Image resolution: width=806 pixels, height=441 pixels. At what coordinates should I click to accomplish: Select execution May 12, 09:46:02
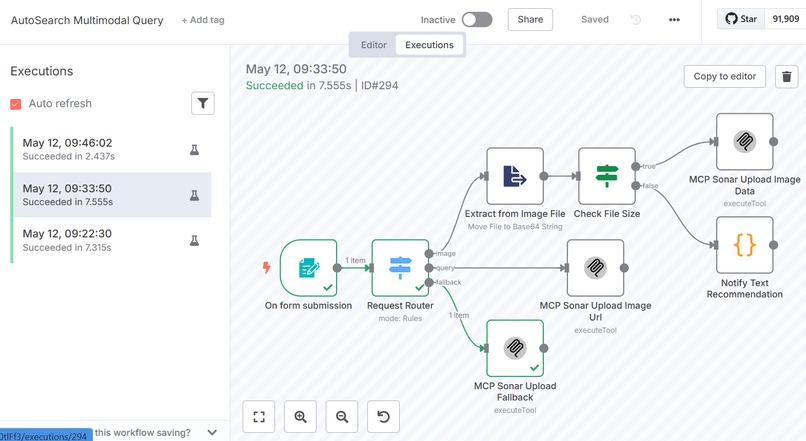pos(111,149)
